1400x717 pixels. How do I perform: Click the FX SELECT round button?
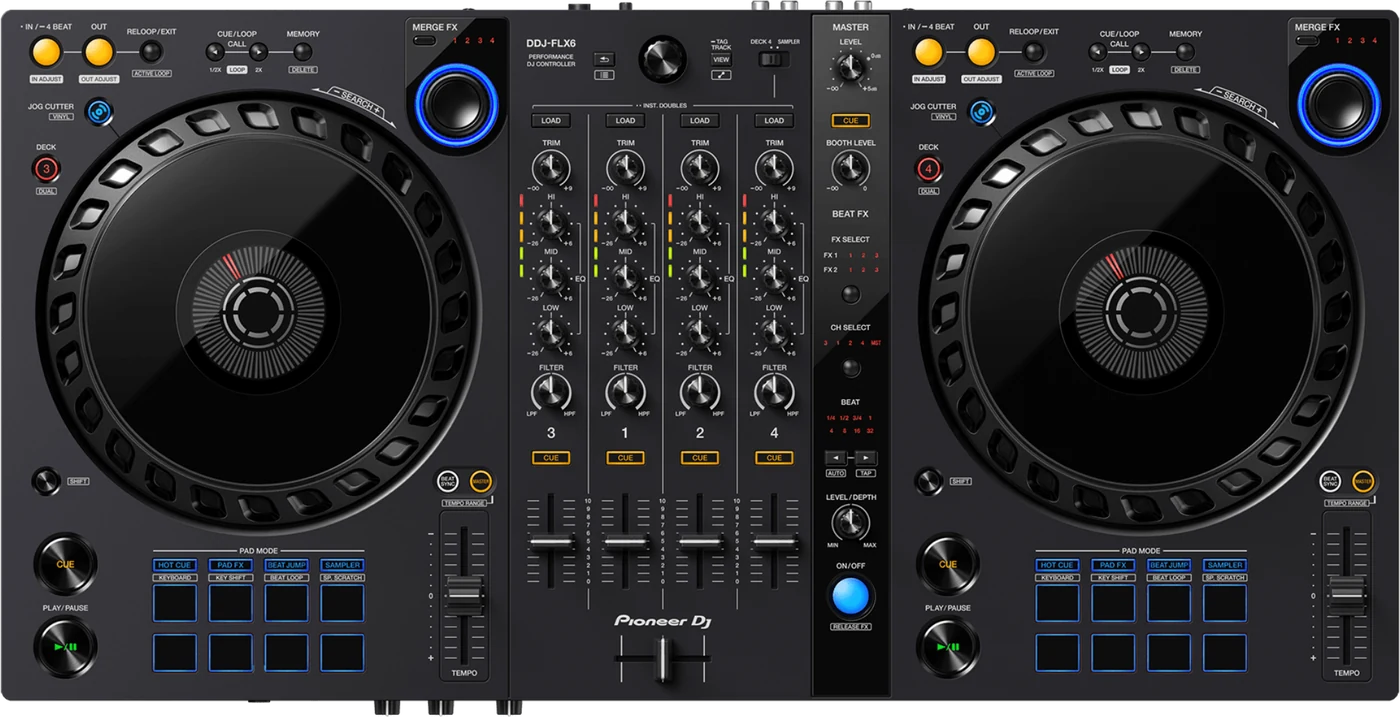pos(851,294)
